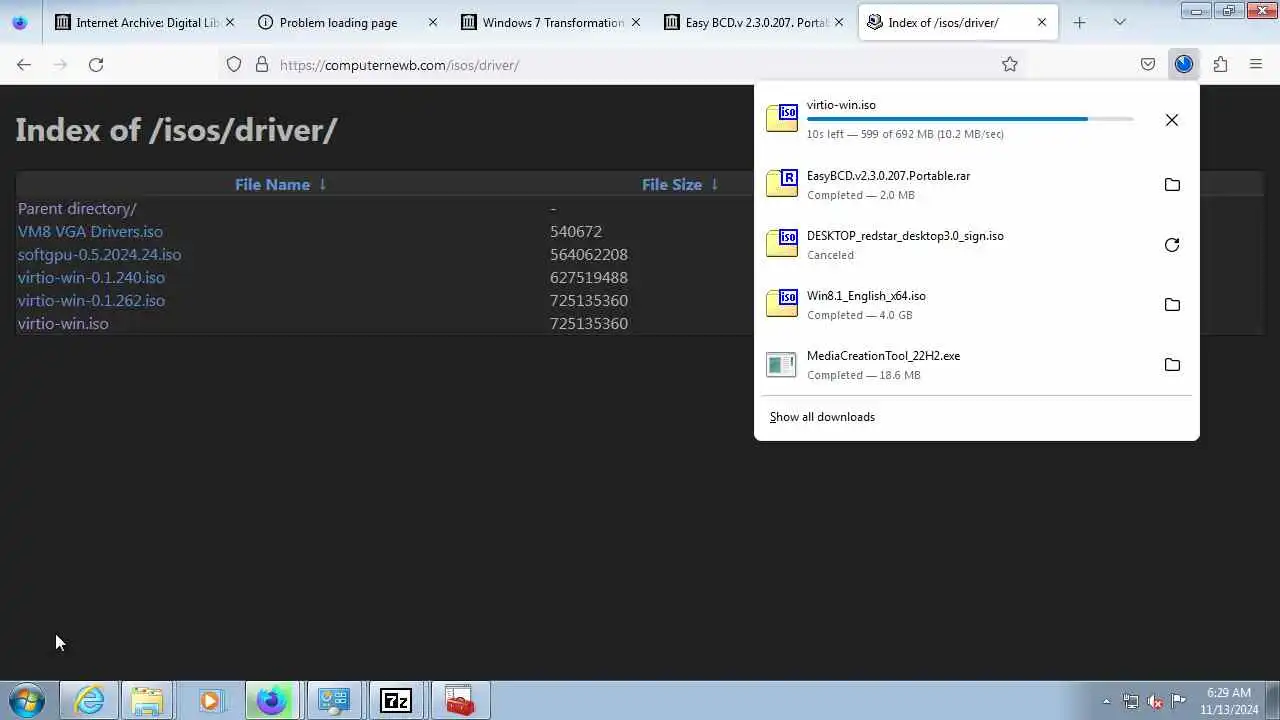Image resolution: width=1280 pixels, height=720 pixels.
Task: Cancel the virtio-win.iso download
Action: (x=1172, y=120)
